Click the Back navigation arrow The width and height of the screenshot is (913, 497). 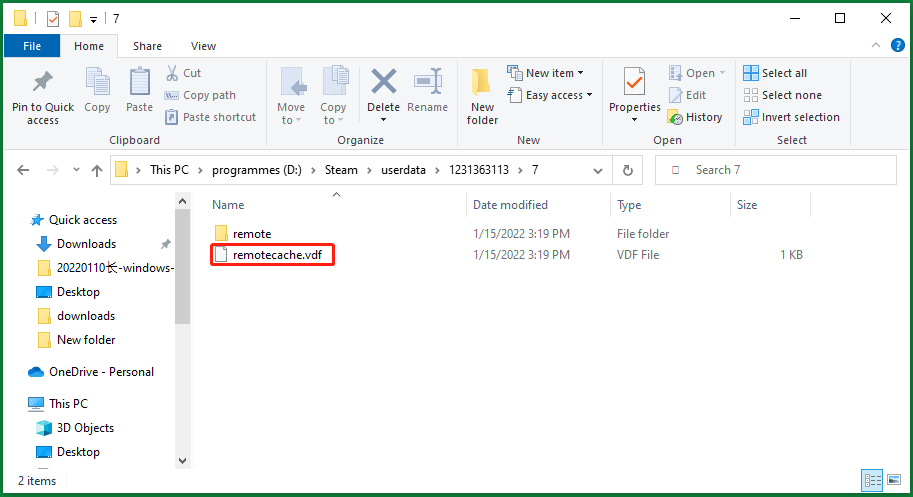point(23,170)
